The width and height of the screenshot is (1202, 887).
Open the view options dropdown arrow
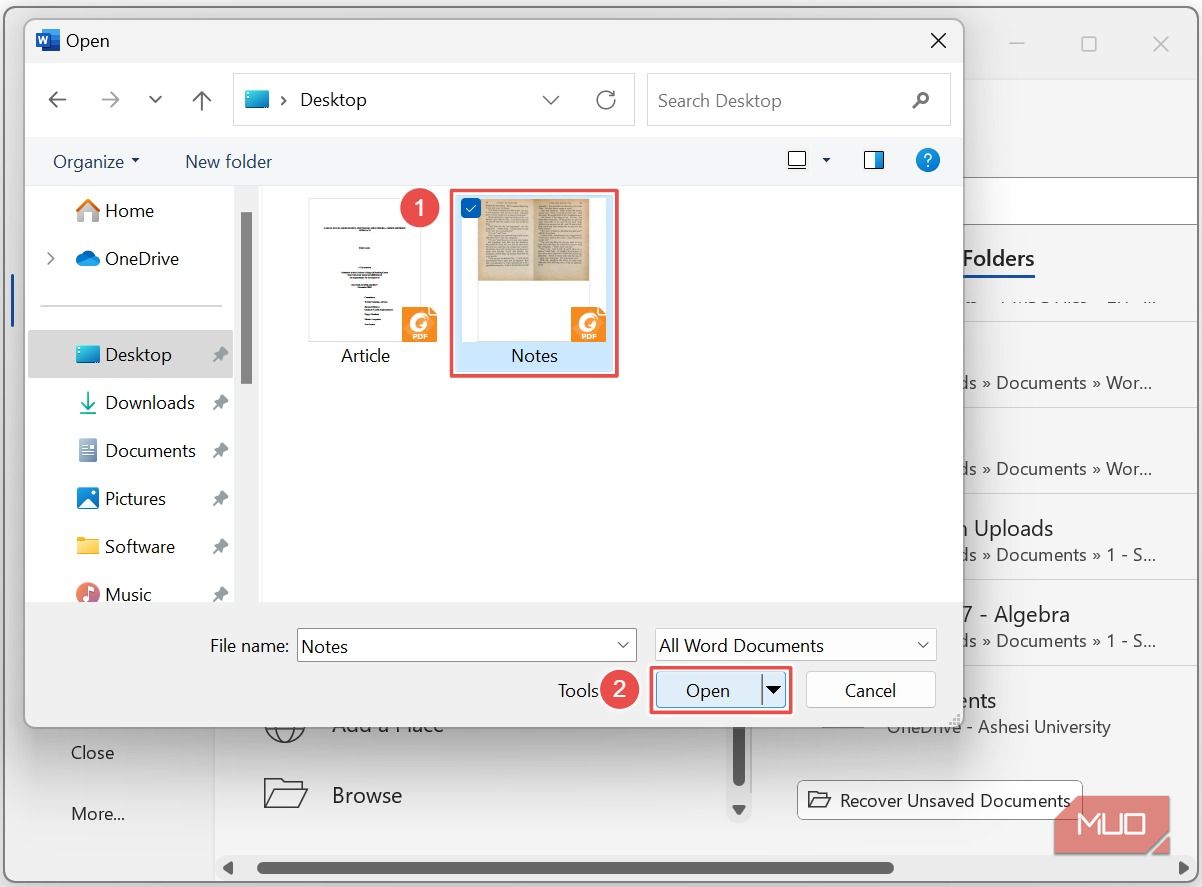[826, 160]
